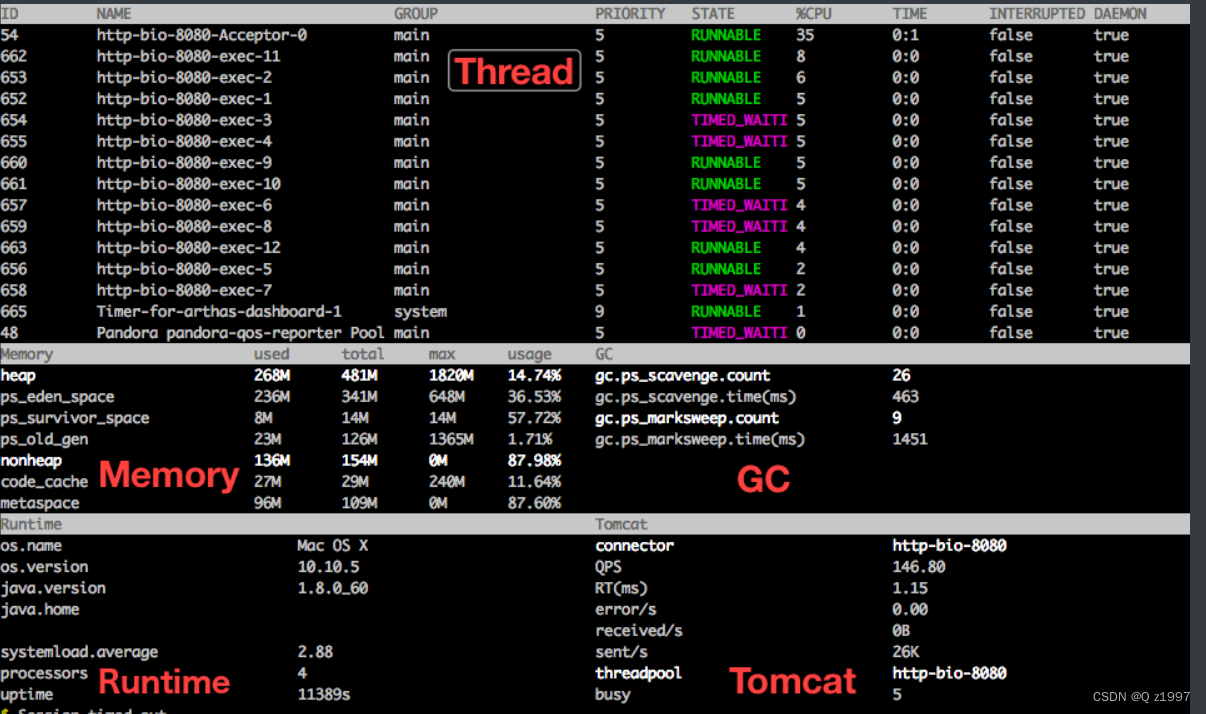Click the PRIORITY column header

[x=630, y=14]
